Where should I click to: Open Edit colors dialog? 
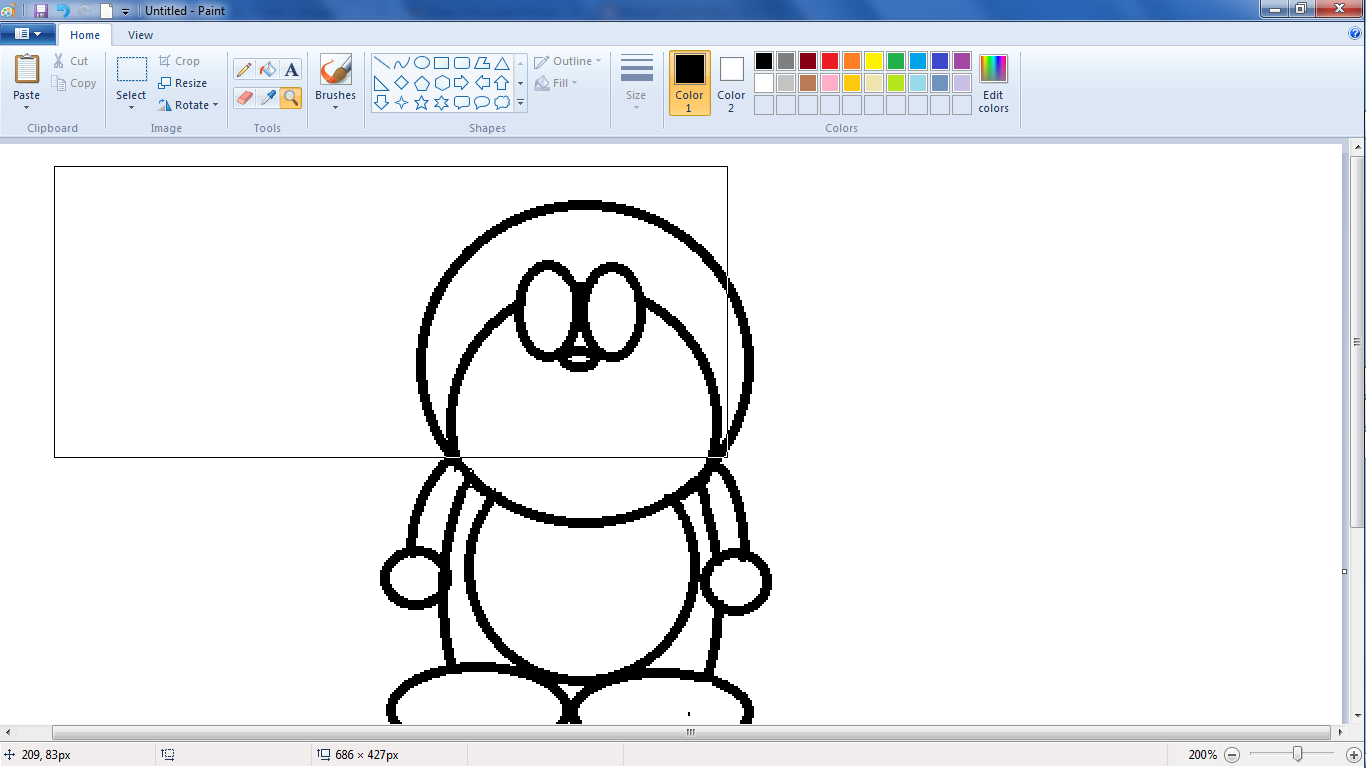tap(993, 83)
